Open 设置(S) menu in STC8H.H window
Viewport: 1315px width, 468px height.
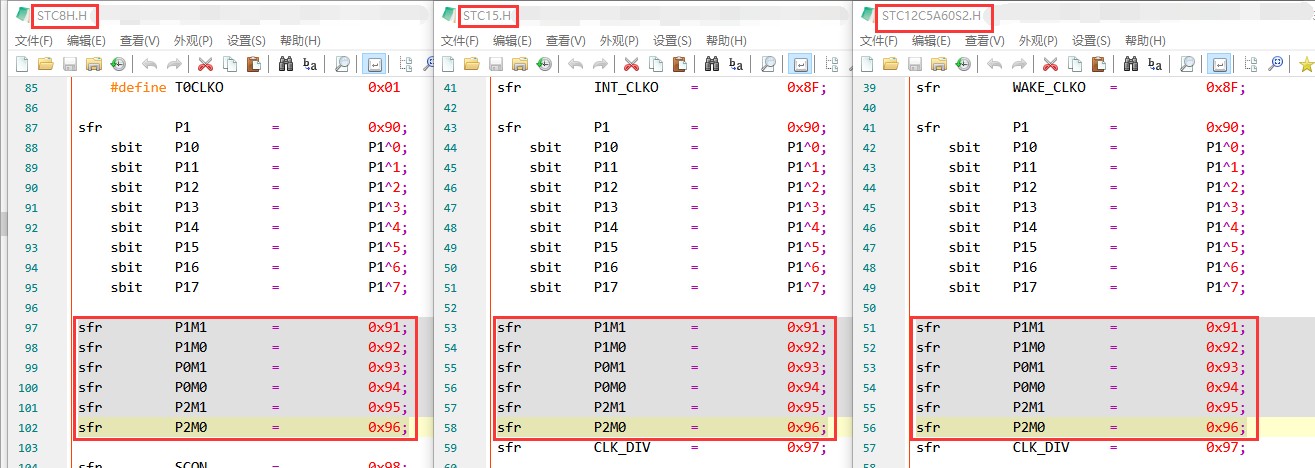point(246,41)
